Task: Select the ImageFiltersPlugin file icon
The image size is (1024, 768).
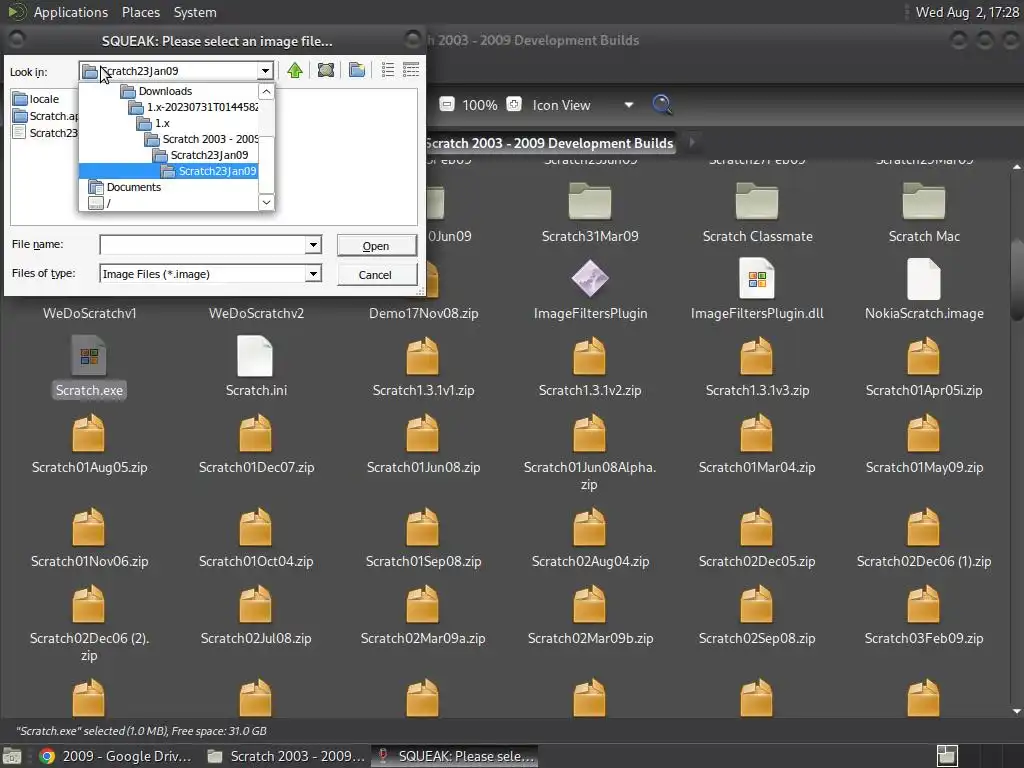Action: pyautogui.click(x=590, y=278)
